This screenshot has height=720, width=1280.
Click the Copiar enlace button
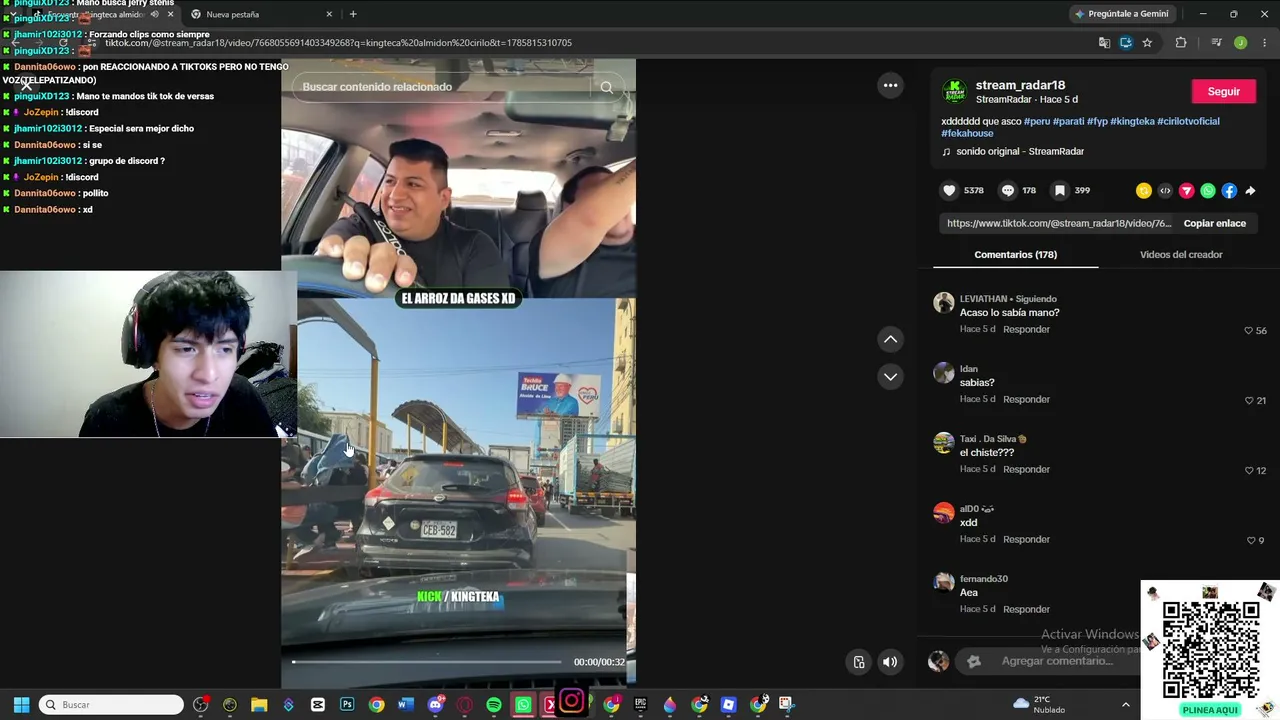coord(1215,224)
